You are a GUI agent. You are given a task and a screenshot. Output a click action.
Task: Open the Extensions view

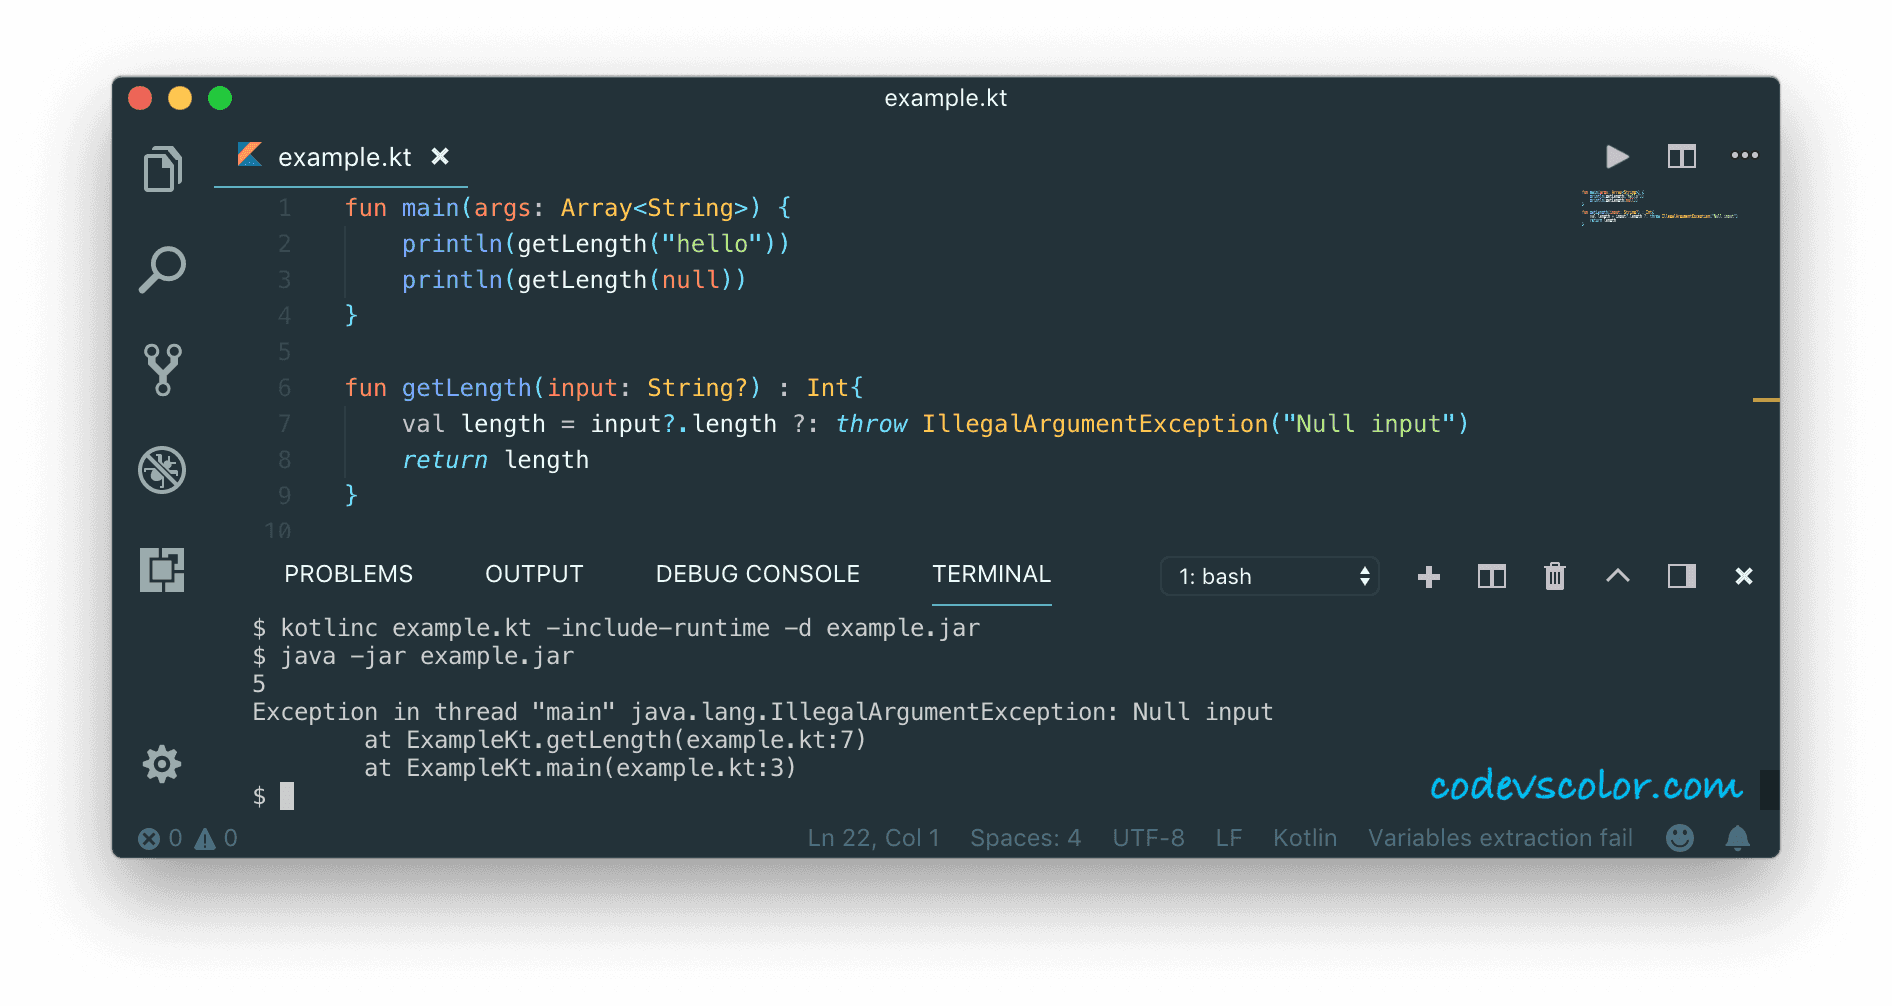(162, 570)
